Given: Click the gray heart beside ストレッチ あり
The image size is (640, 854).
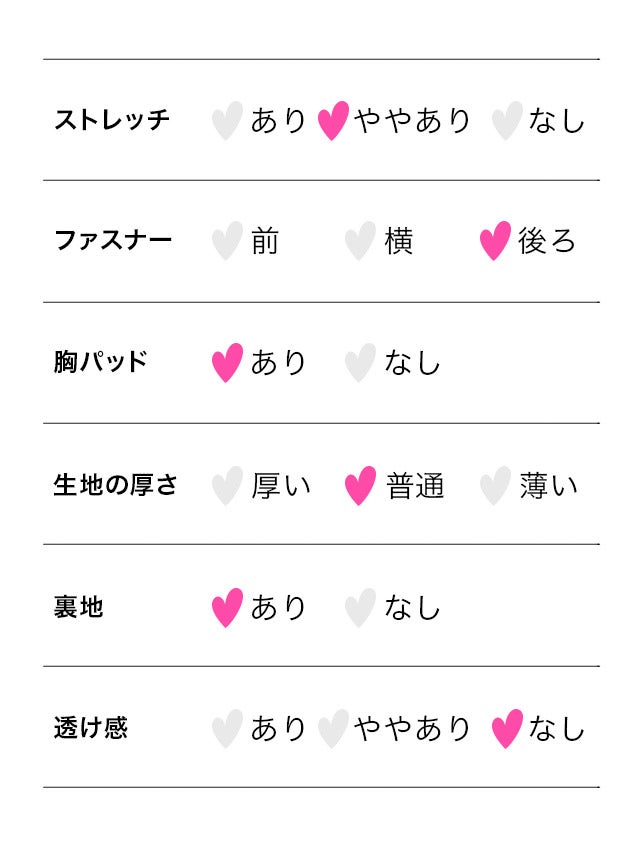Looking at the screenshot, I should click(x=227, y=121).
